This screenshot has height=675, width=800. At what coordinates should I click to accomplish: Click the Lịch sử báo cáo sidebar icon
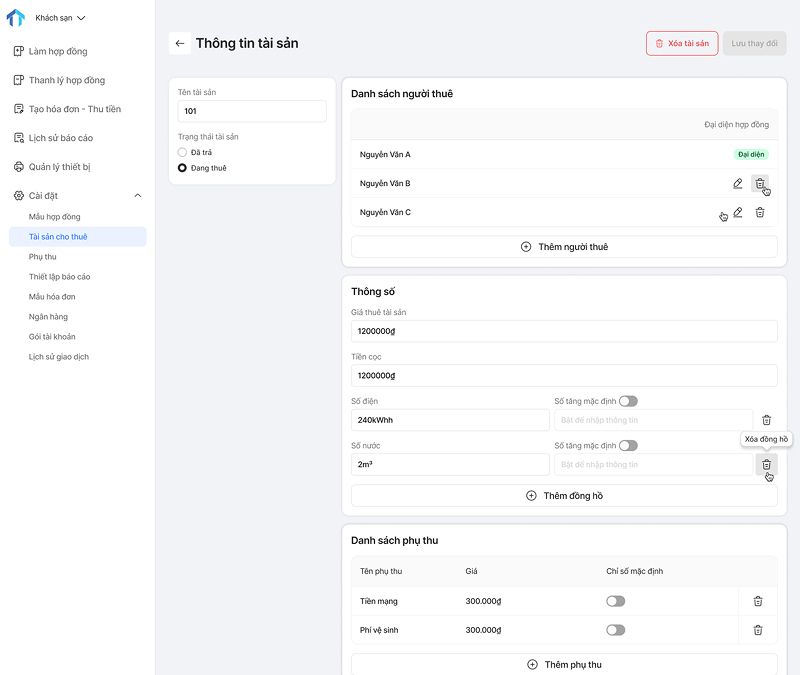(x=19, y=138)
